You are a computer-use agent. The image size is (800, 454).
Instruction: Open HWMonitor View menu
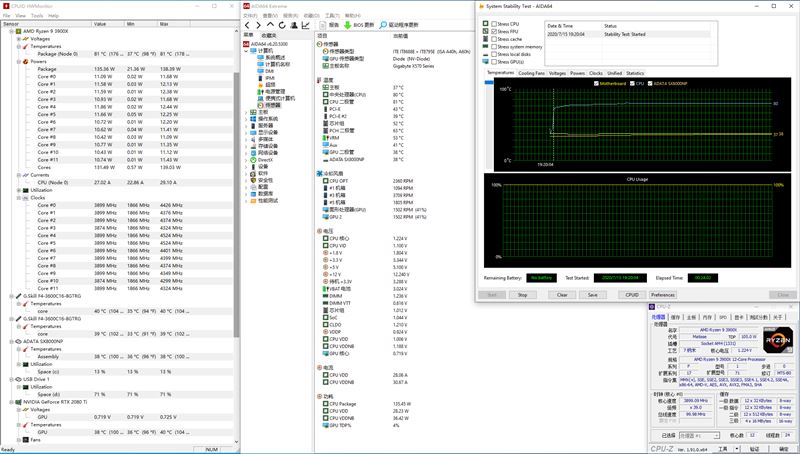(x=20, y=16)
